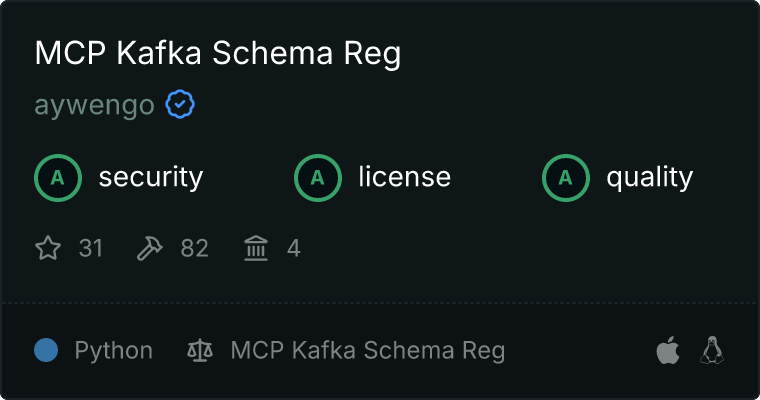The height and width of the screenshot is (400, 760).
Task: Click the security grade A badge
Action: (x=58, y=178)
